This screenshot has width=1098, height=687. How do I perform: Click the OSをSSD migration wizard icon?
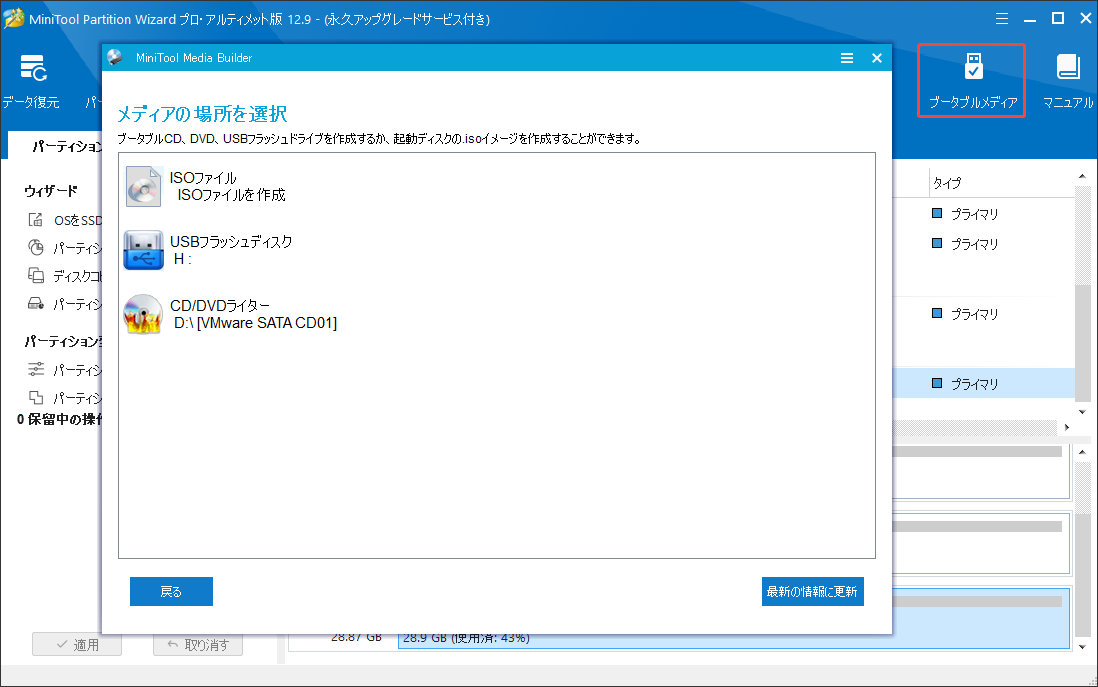[35, 220]
